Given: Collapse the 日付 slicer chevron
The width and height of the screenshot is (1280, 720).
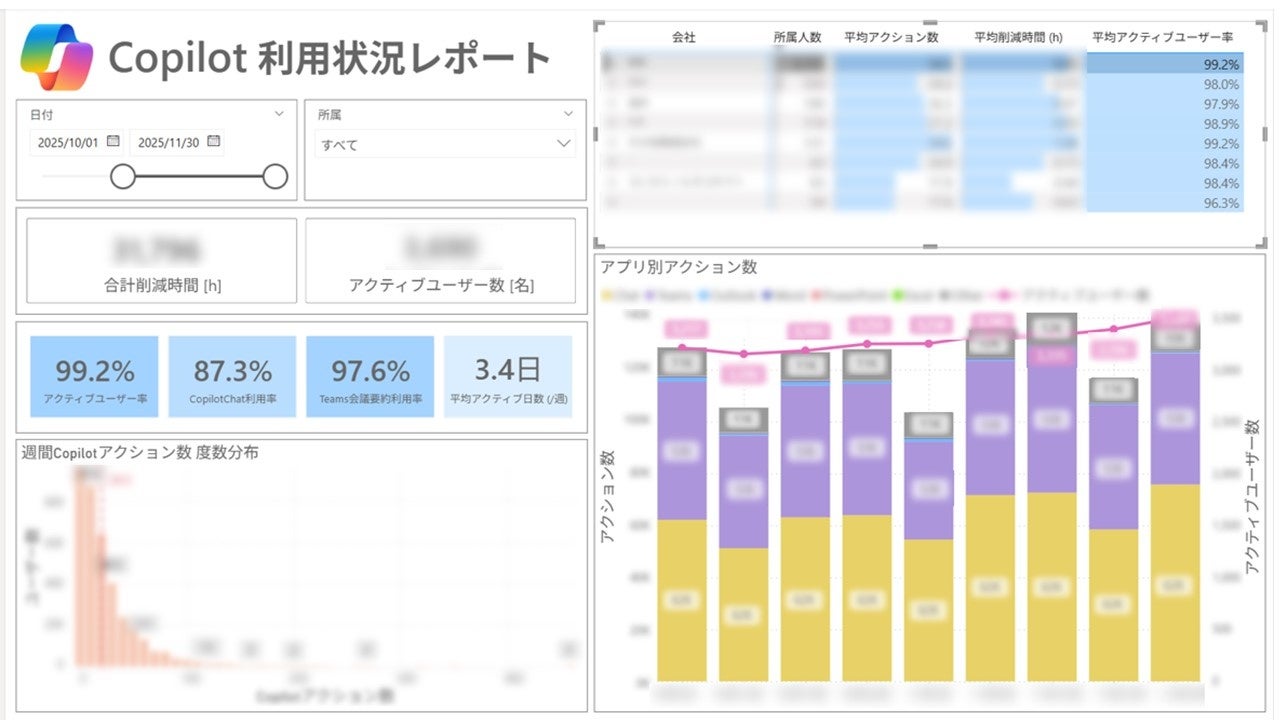Looking at the screenshot, I should [x=279, y=115].
